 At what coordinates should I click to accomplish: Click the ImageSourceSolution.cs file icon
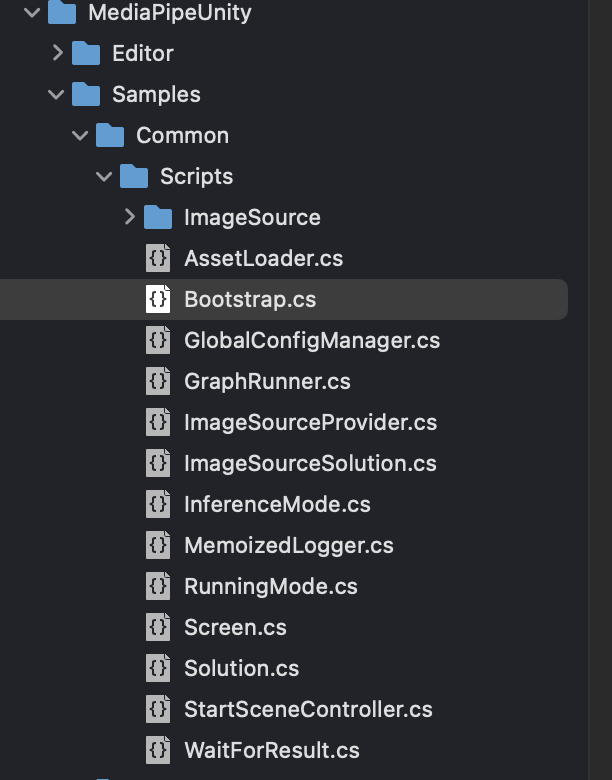click(x=158, y=463)
